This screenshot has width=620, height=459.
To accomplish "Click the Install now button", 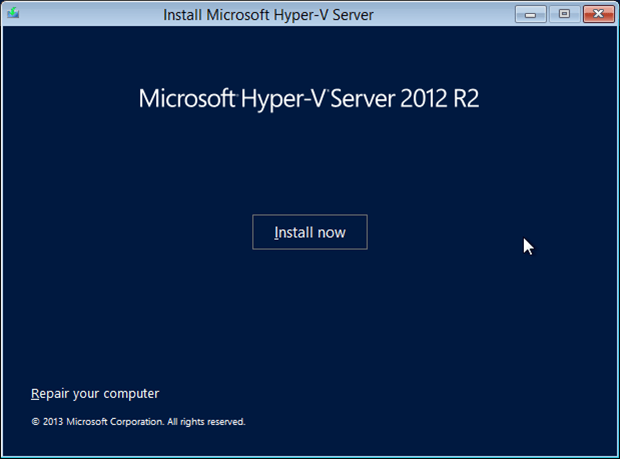I will [x=309, y=232].
